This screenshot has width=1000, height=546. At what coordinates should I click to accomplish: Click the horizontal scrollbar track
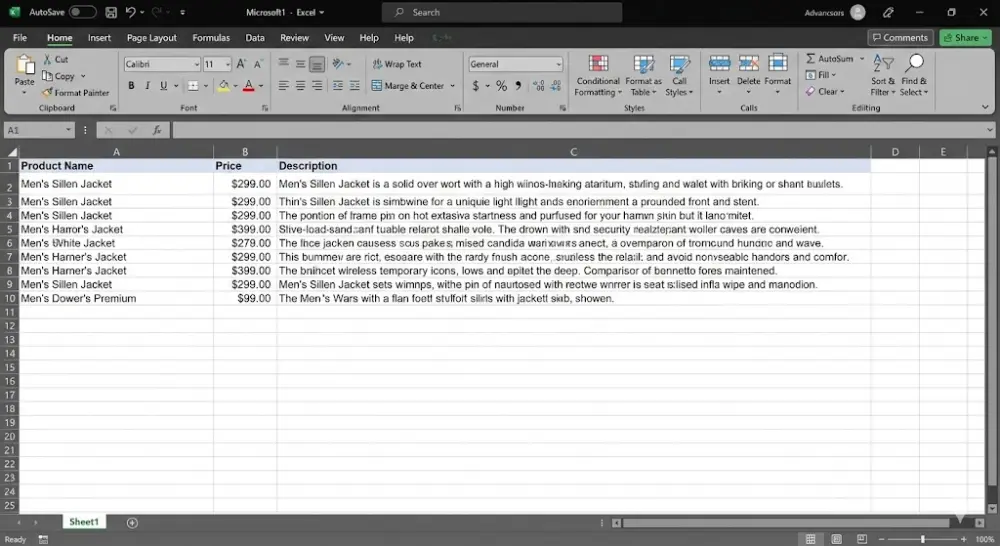point(786,523)
